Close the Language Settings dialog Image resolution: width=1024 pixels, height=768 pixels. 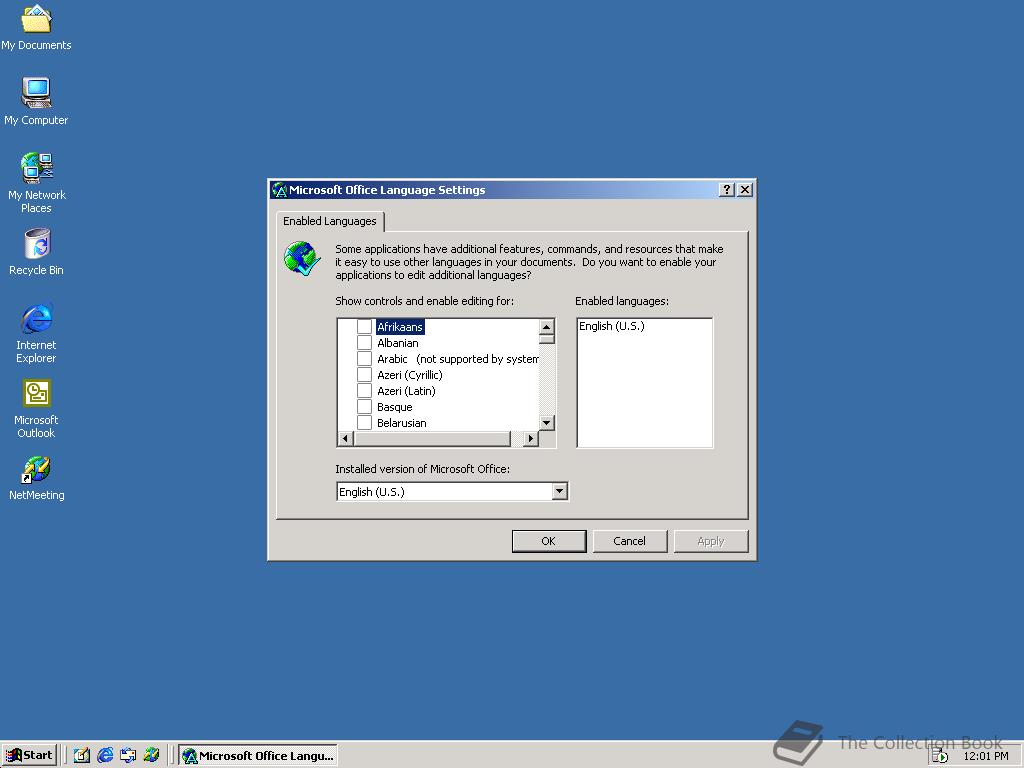744,189
